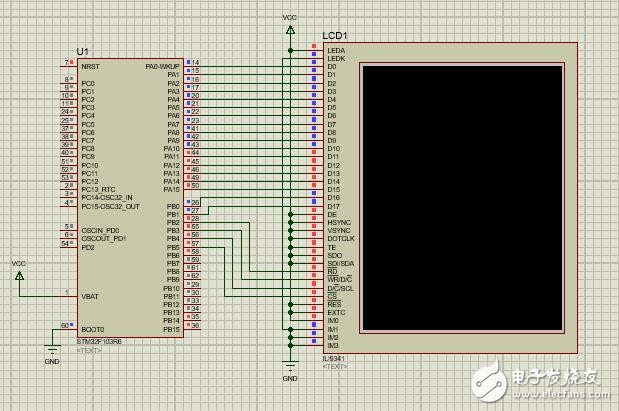Click the D17 pin label on LCD1

coord(334,206)
